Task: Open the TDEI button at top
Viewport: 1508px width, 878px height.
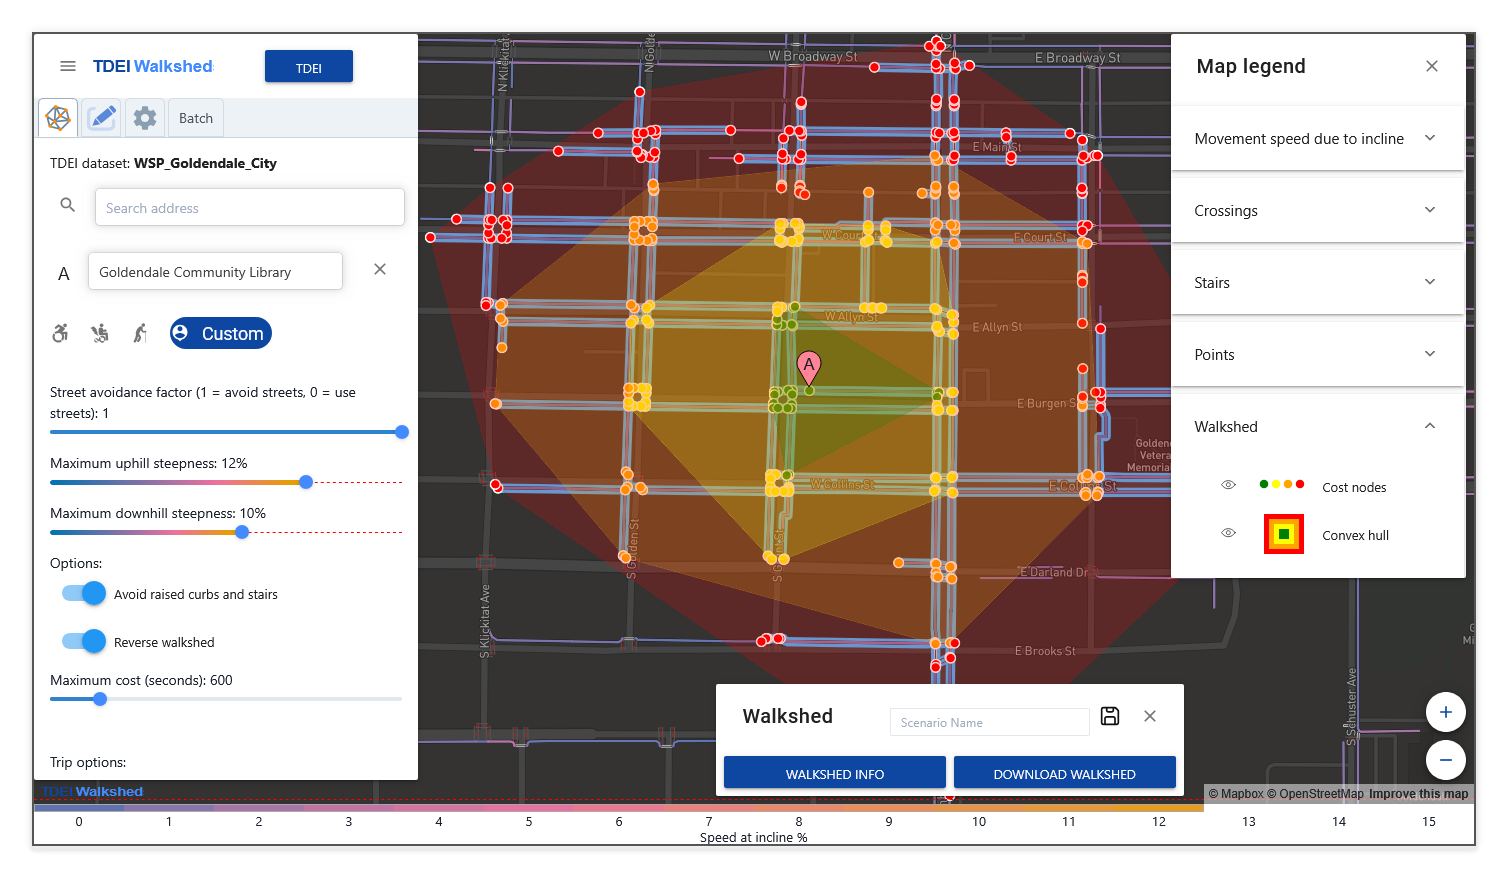Action: (308, 66)
